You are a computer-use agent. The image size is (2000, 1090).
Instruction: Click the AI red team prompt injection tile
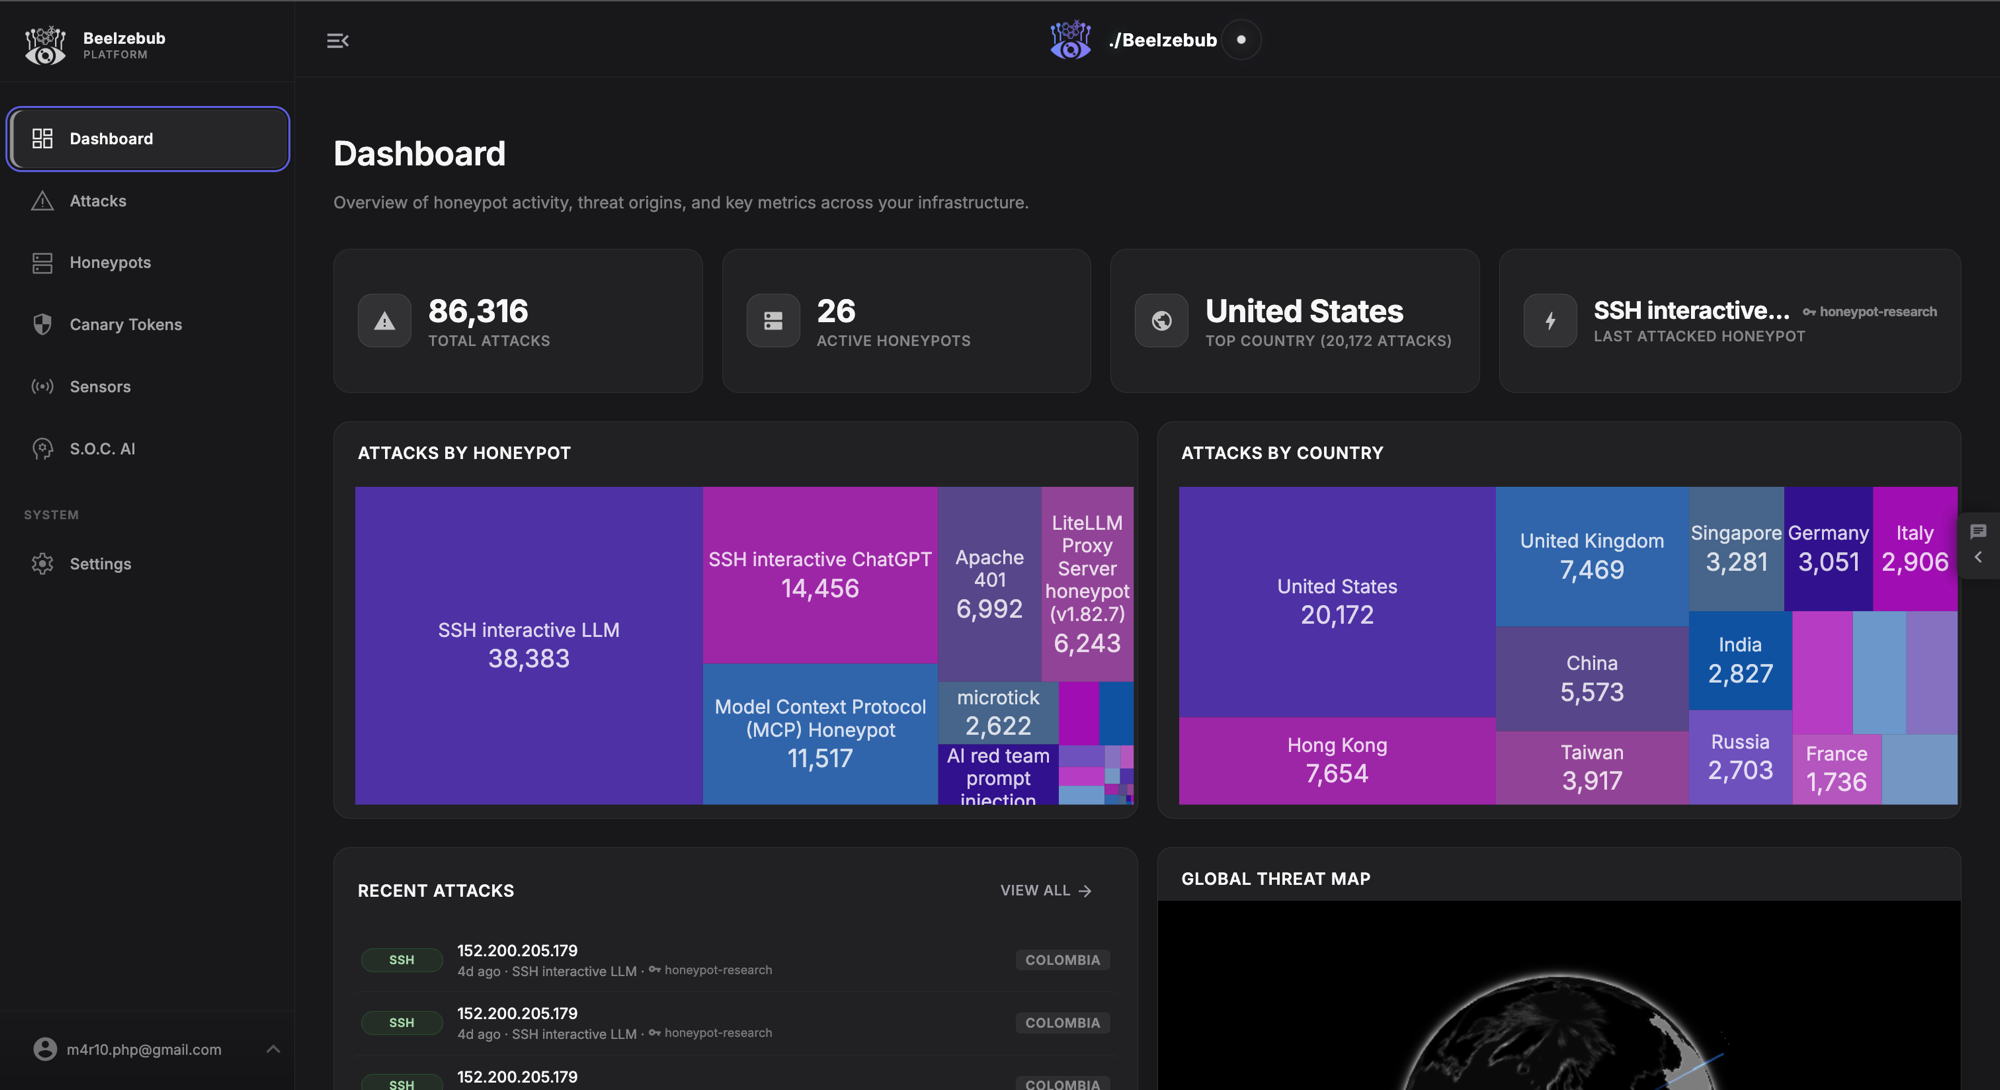click(x=998, y=775)
